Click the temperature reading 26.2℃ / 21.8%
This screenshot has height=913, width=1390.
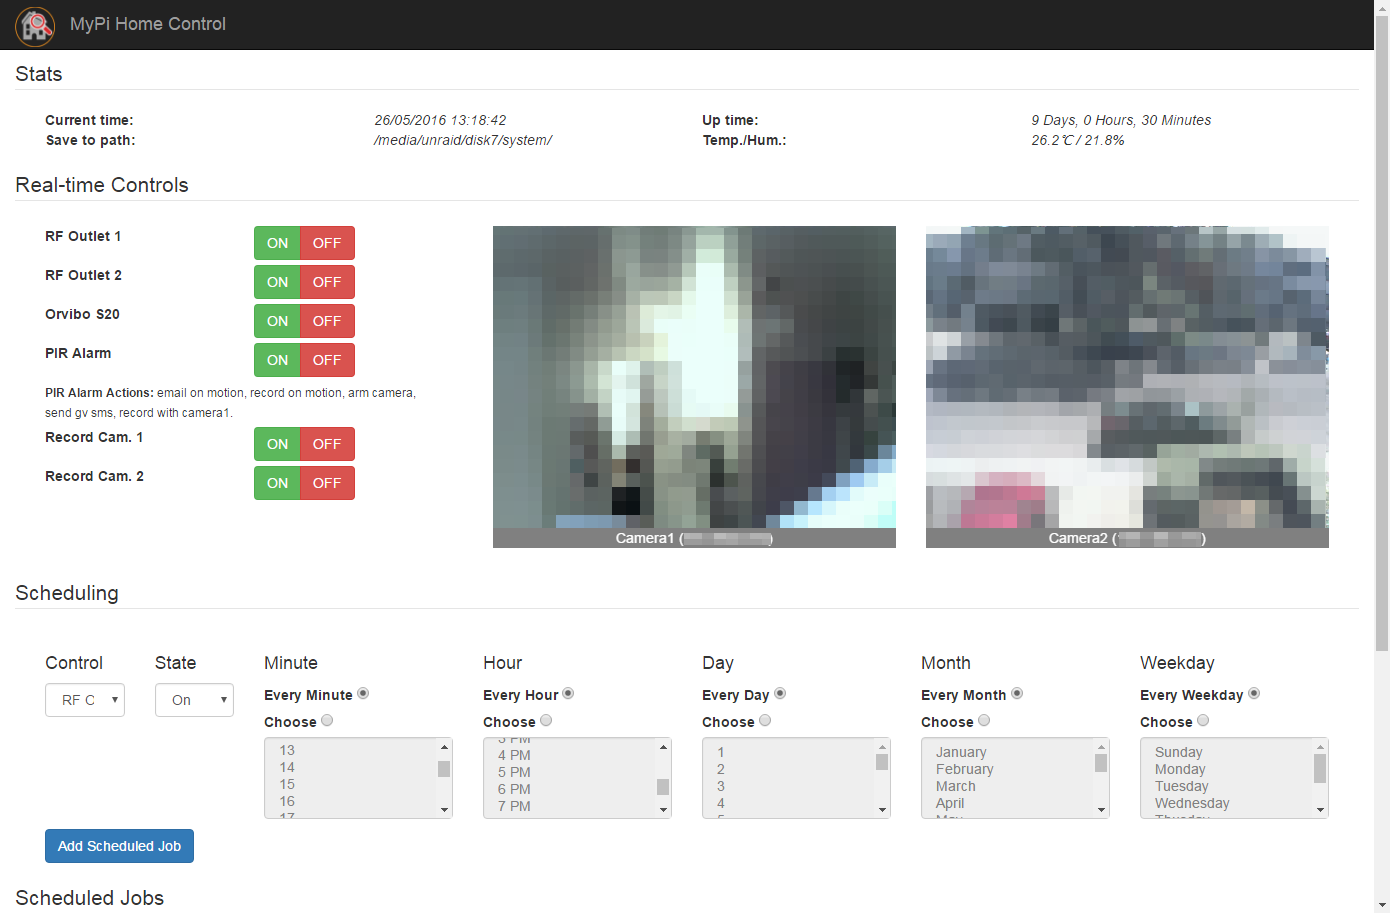coord(1078,140)
